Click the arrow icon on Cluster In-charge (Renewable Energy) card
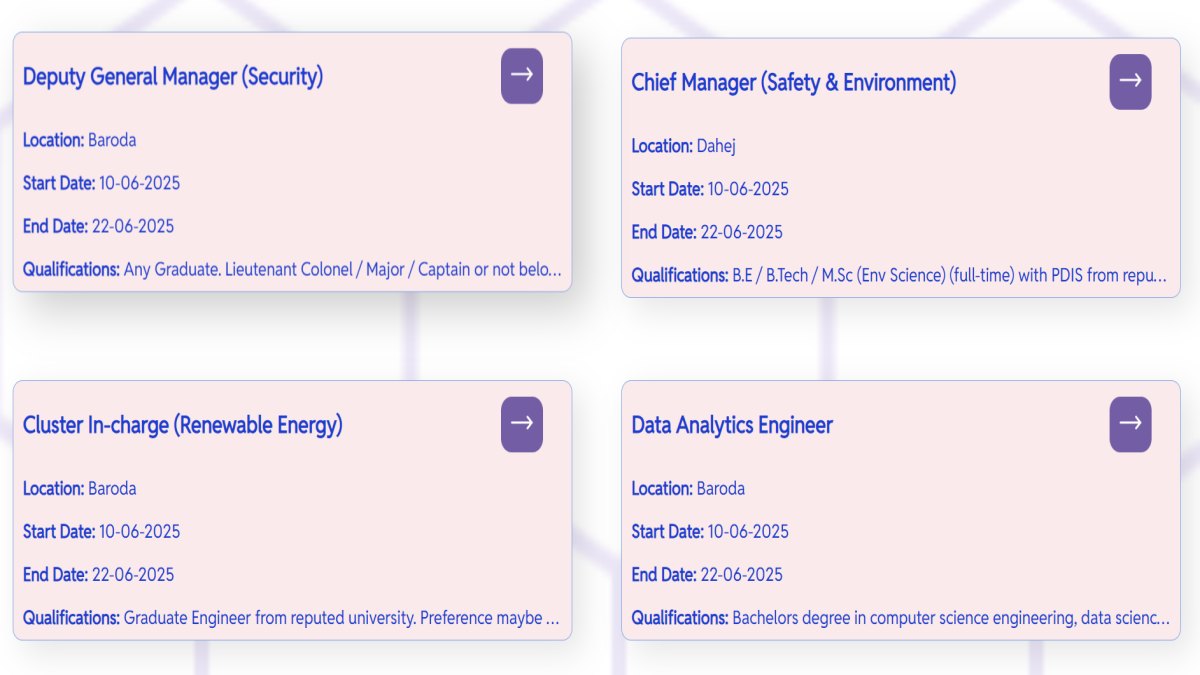This screenshot has height=675, width=1200. click(521, 424)
